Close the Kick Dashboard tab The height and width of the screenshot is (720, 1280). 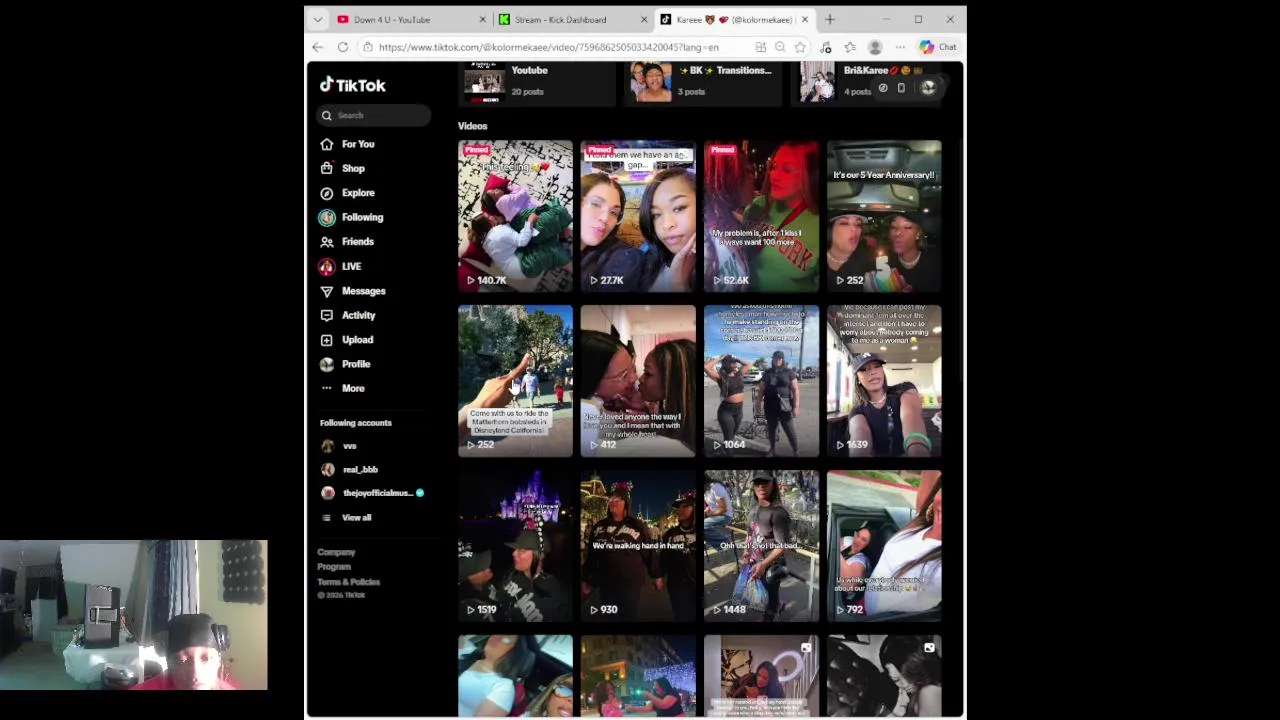[x=644, y=19]
